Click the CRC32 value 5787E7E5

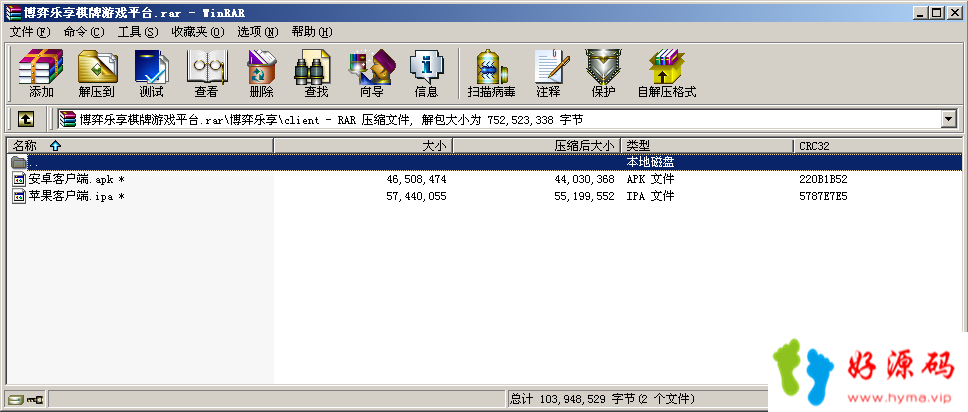tap(823, 196)
